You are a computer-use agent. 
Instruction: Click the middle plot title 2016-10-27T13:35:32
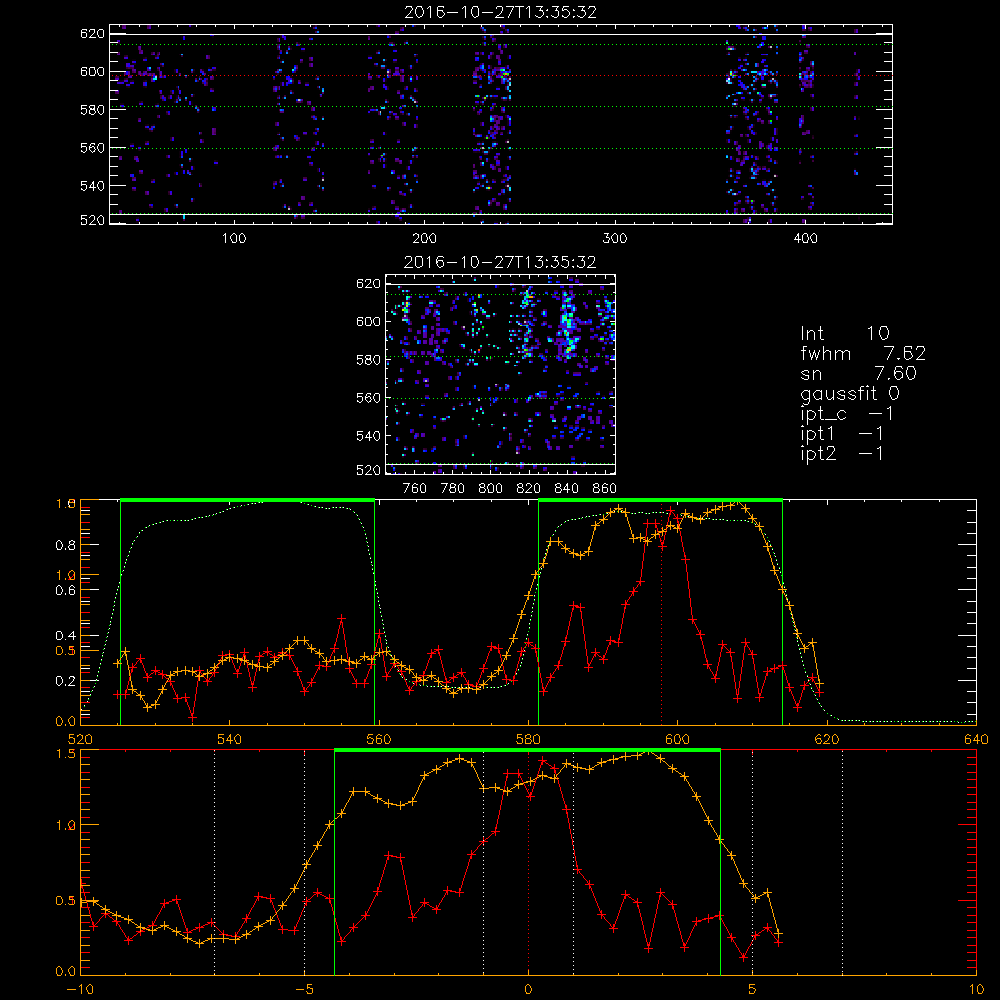(x=500, y=262)
